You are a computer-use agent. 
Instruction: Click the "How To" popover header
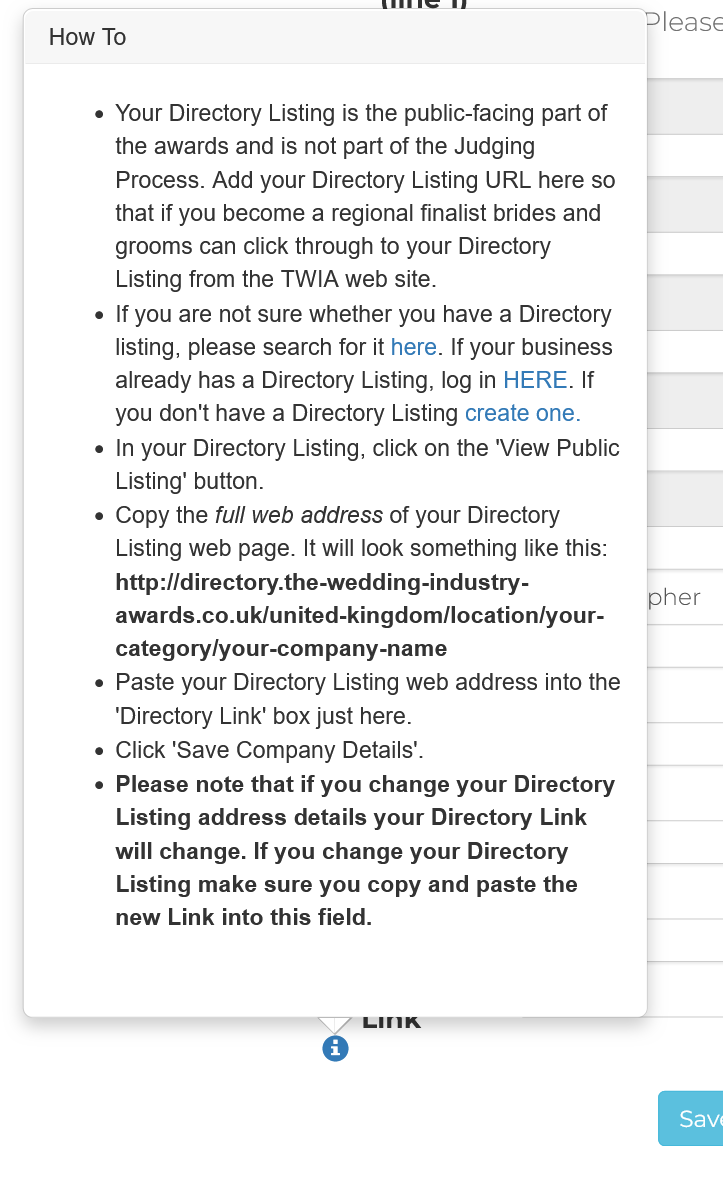coord(335,37)
